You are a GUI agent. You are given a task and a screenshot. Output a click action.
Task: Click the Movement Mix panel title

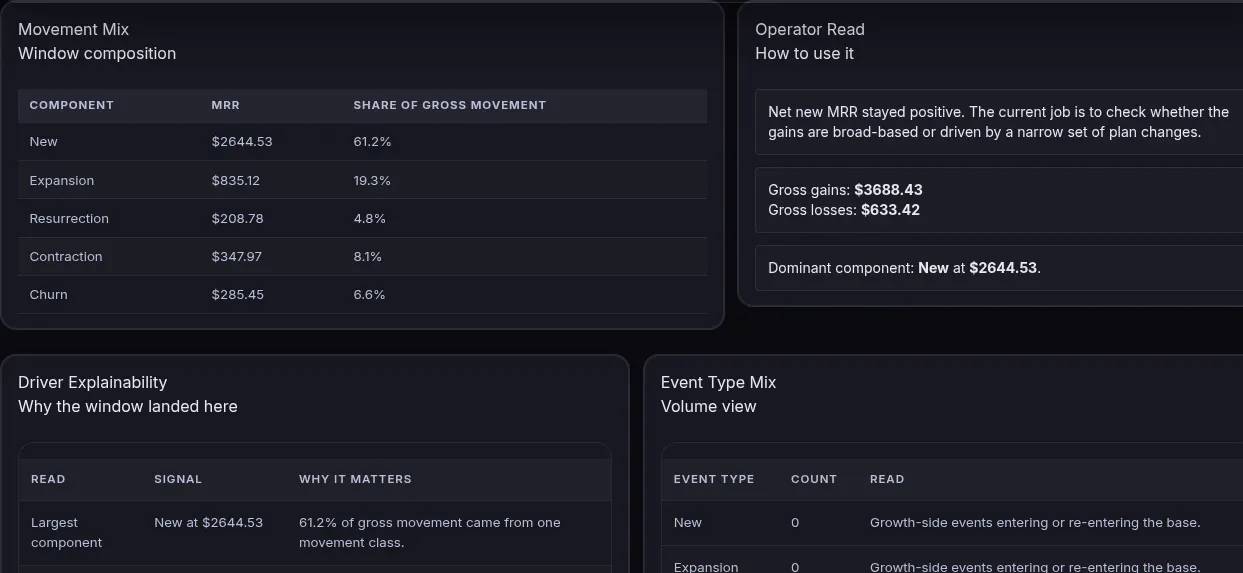74,30
